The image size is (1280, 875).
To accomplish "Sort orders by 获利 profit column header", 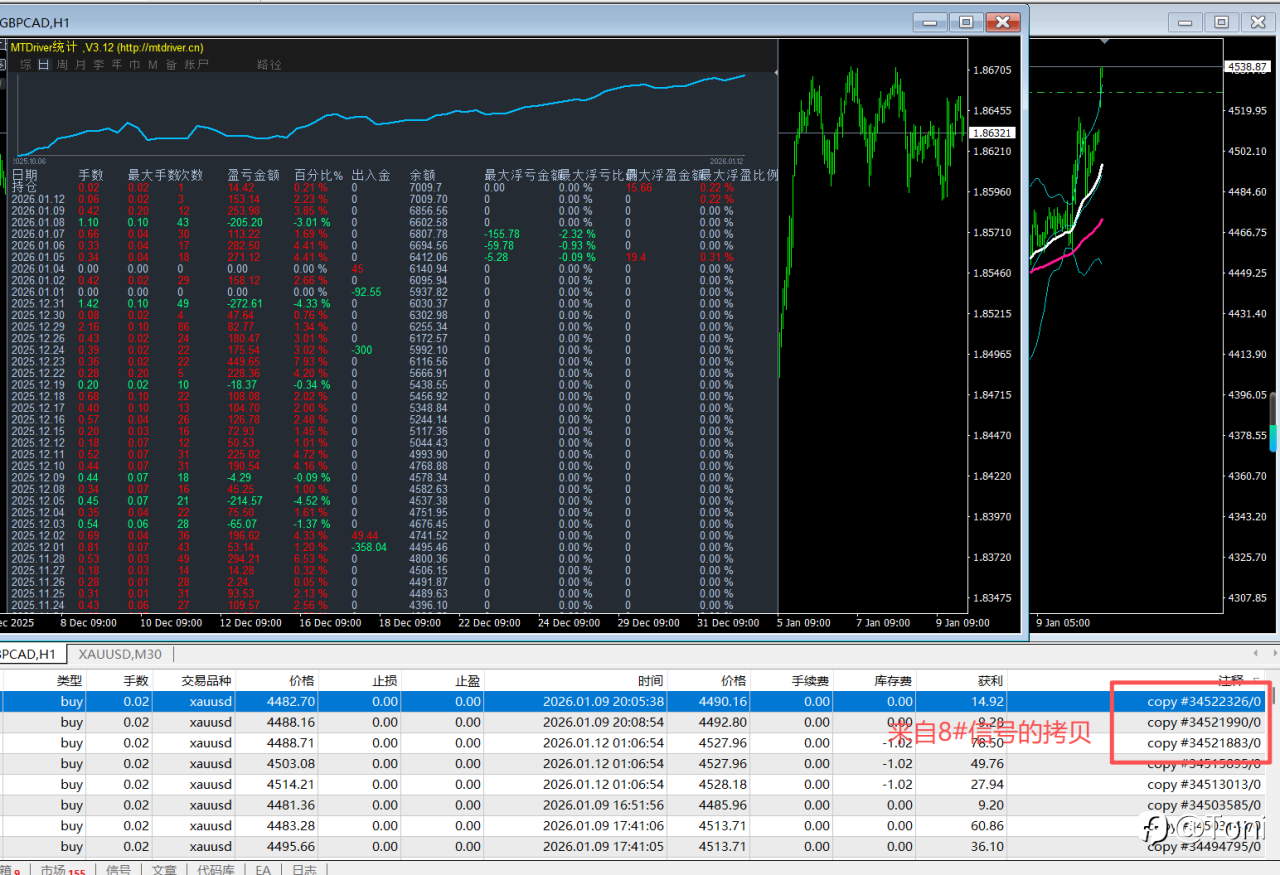I will [x=990, y=681].
